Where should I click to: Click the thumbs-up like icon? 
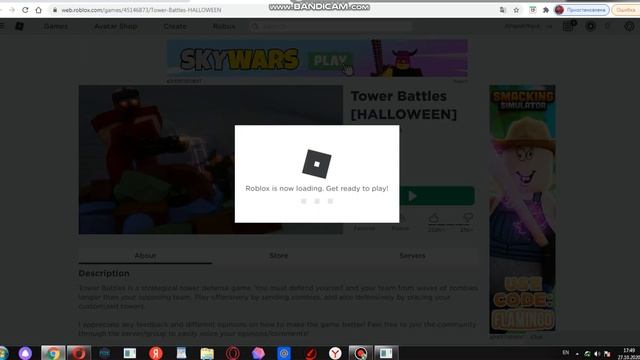[x=434, y=218]
